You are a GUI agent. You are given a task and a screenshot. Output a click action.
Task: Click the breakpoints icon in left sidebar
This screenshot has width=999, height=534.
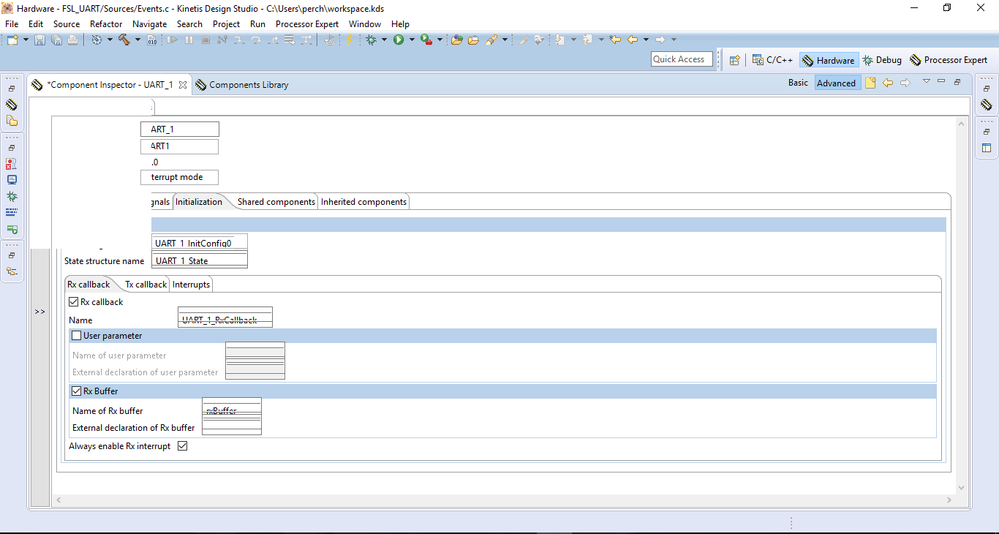point(11,164)
